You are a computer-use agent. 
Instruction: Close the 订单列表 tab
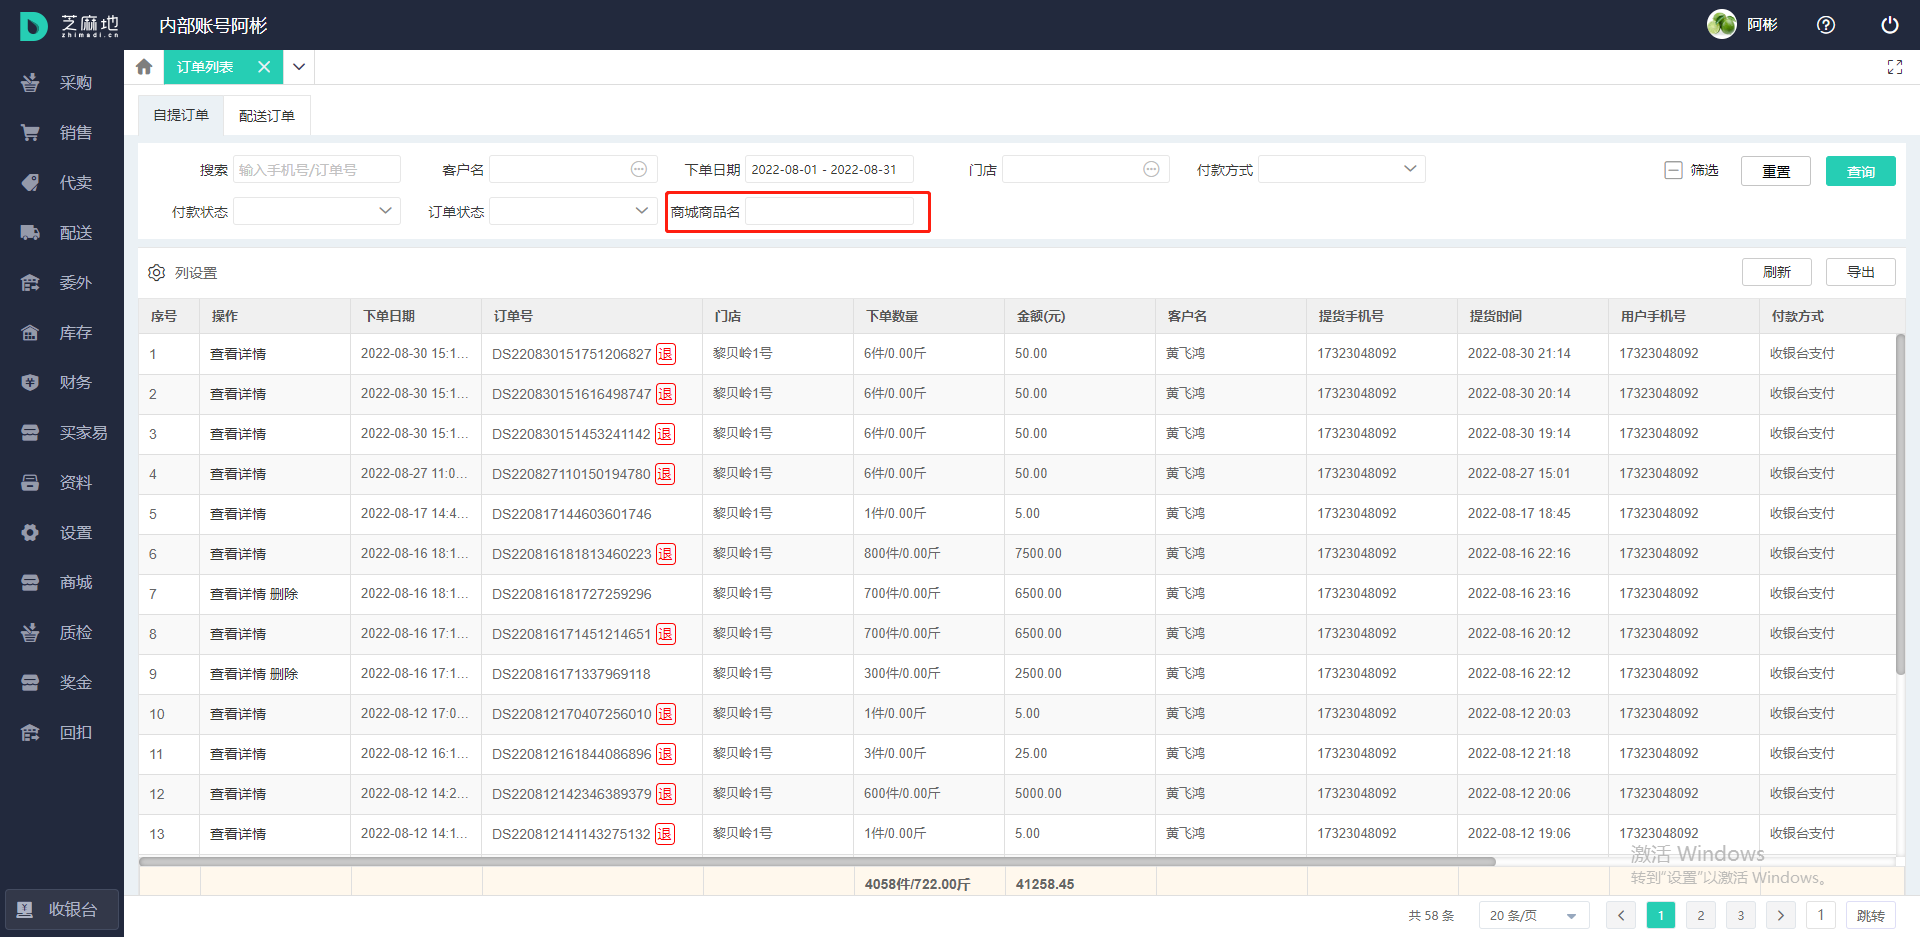[264, 67]
